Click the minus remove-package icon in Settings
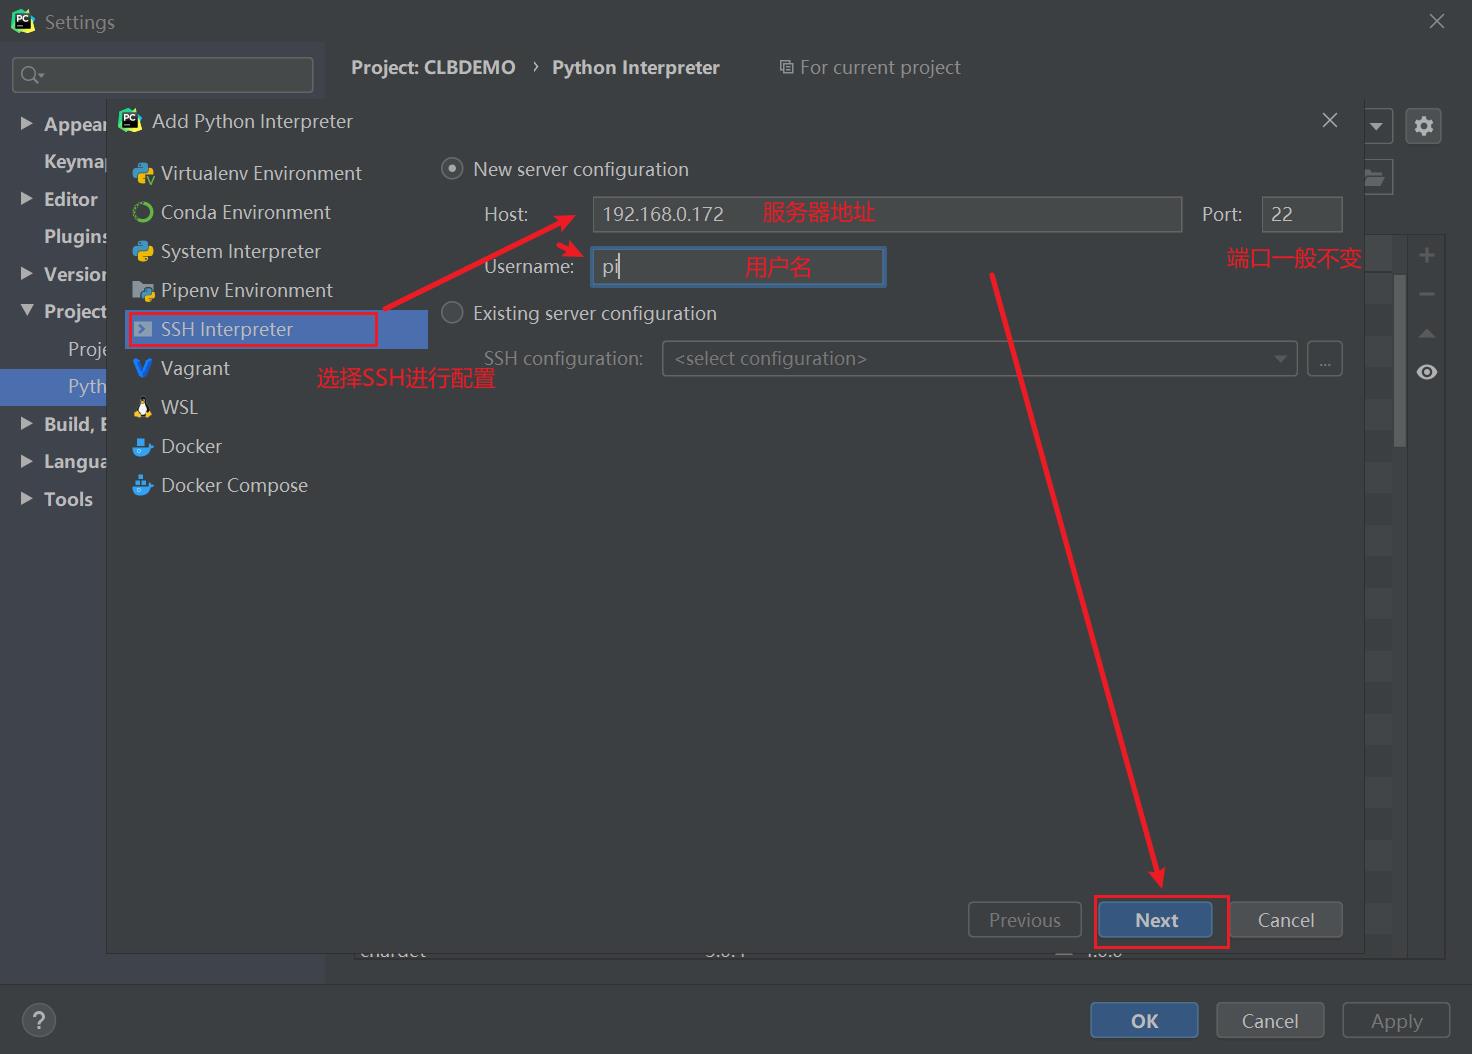The image size is (1472, 1054). point(1427,294)
